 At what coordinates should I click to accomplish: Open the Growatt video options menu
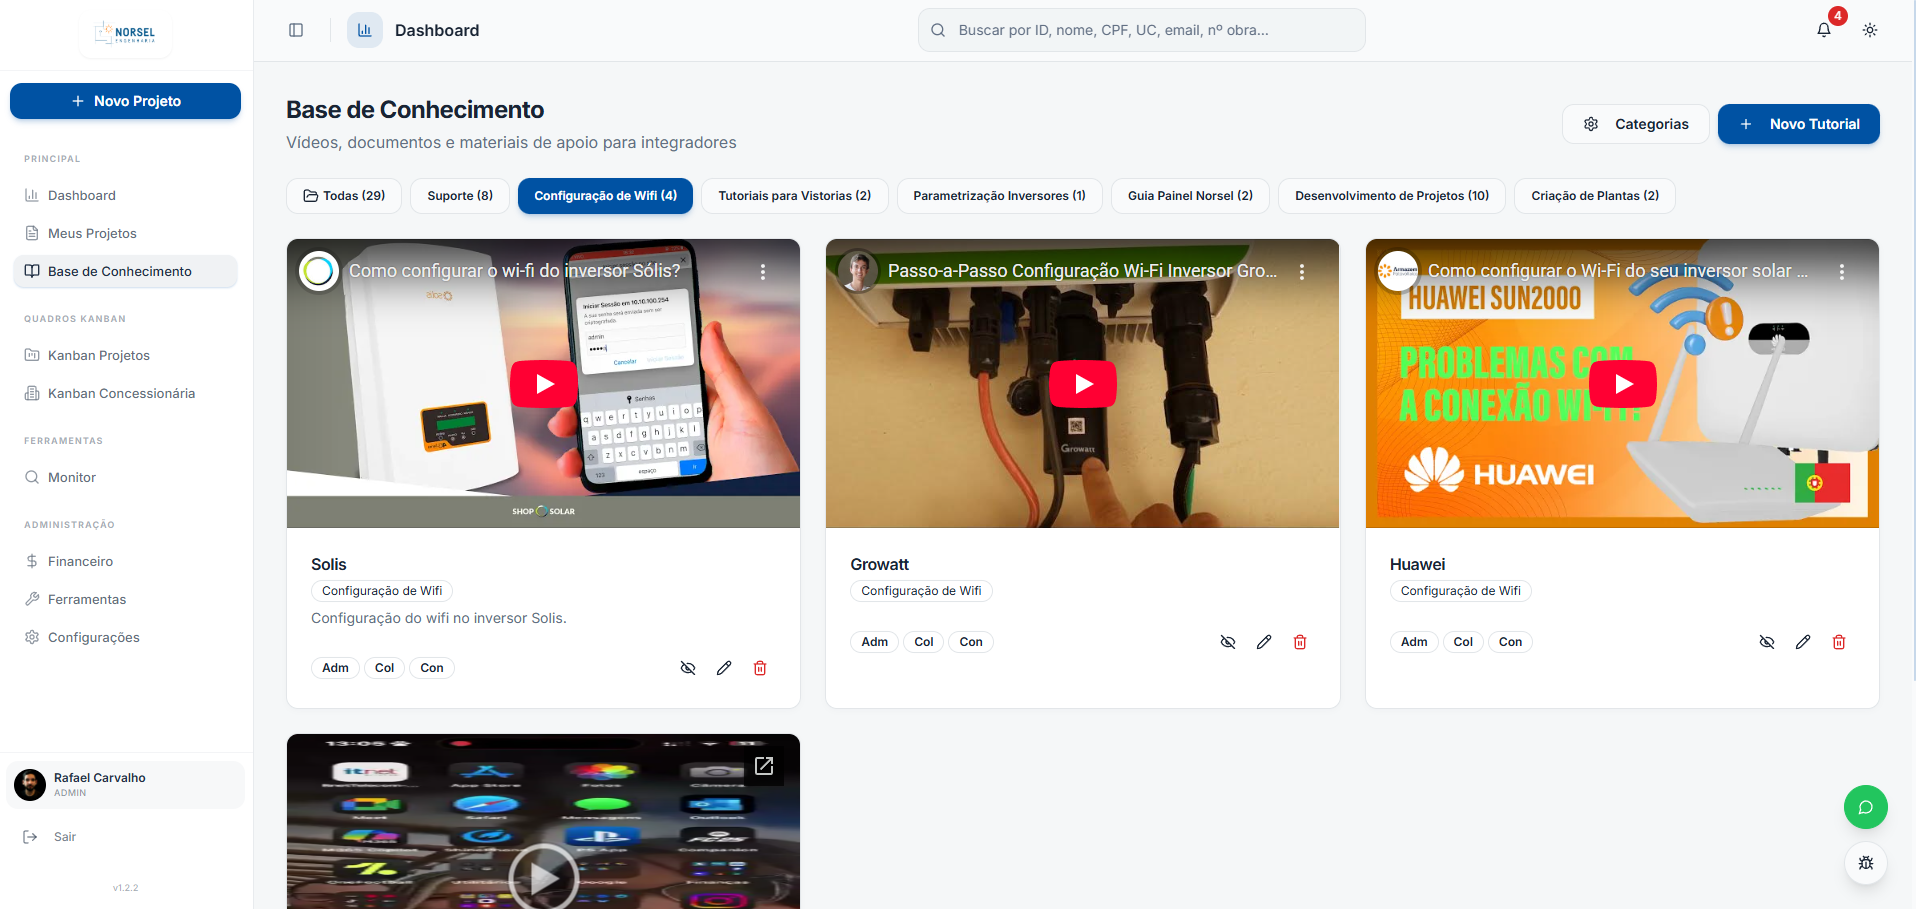click(x=1302, y=272)
